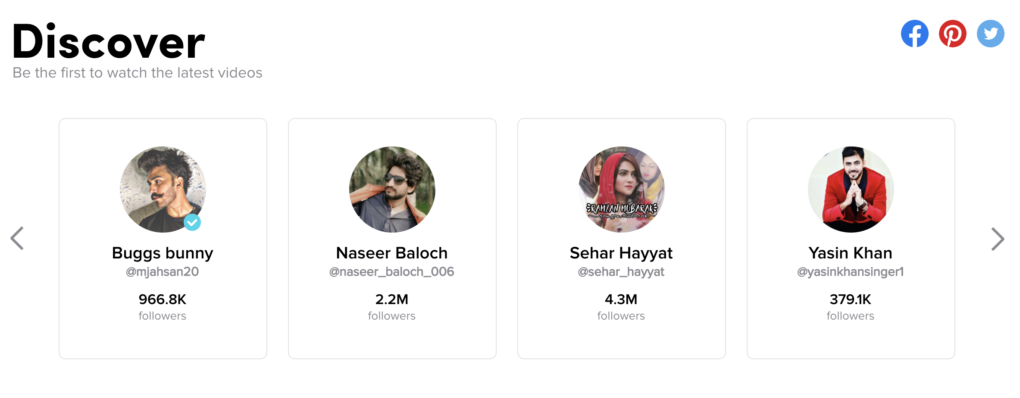1020x398 pixels.
Task: Click the Yasin Khan name link
Action: click(x=851, y=253)
